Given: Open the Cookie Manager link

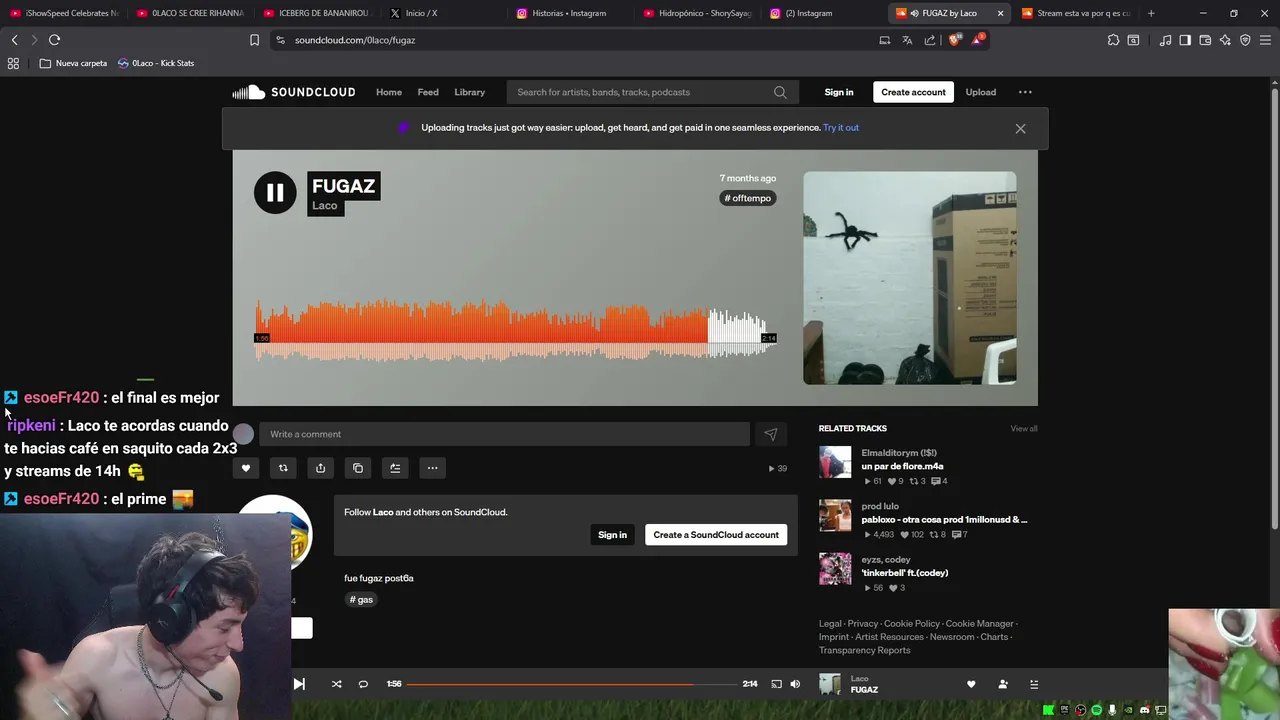Looking at the screenshot, I should tap(980, 624).
